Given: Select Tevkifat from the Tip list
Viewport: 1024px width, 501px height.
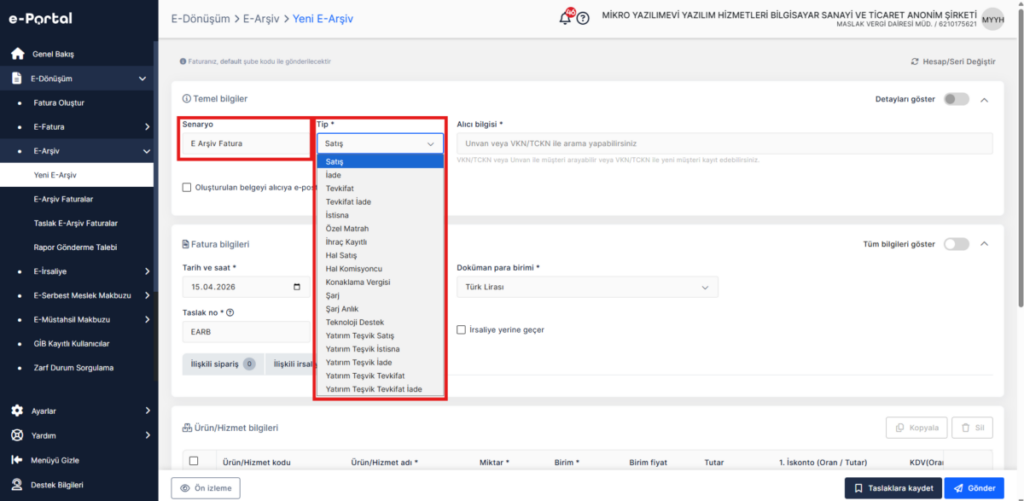Looking at the screenshot, I should coord(380,188).
